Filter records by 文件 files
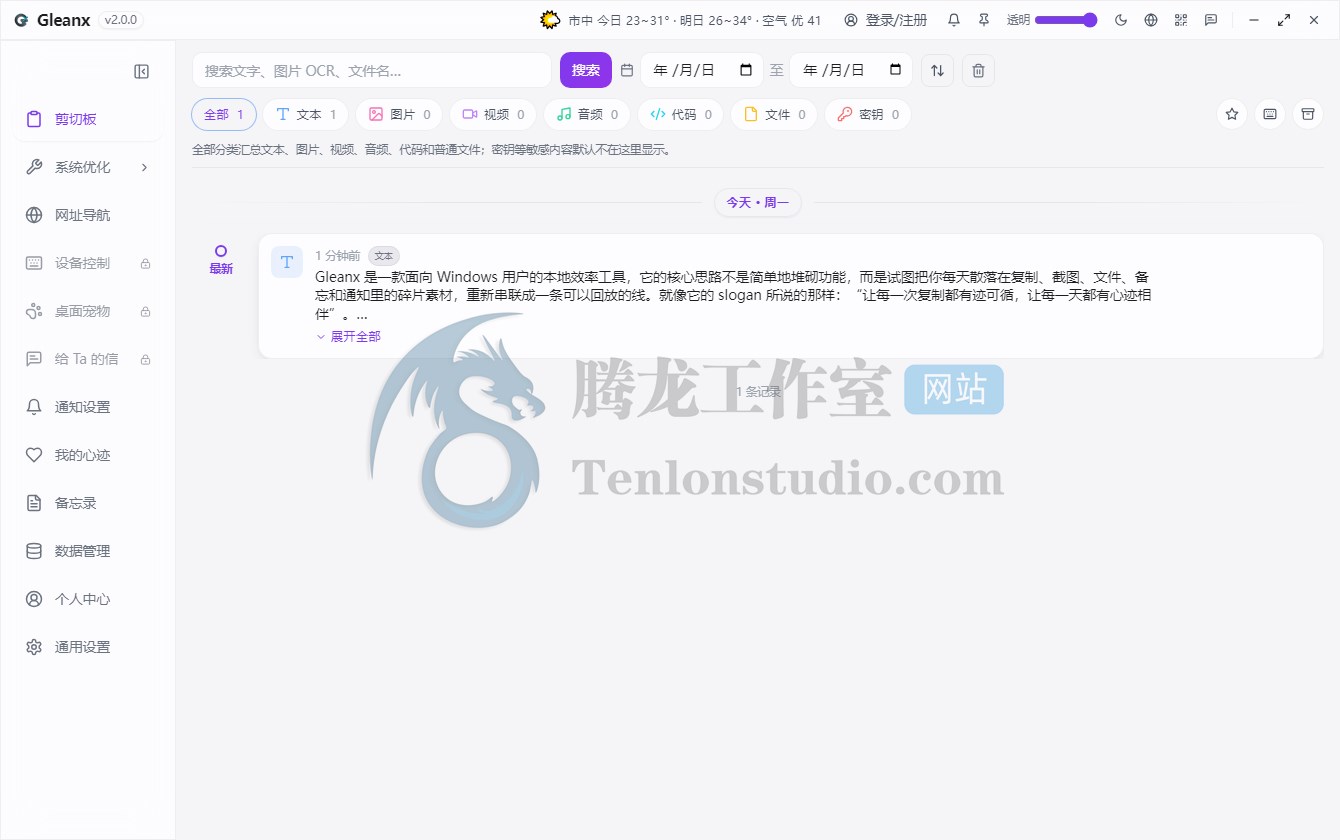 [774, 114]
